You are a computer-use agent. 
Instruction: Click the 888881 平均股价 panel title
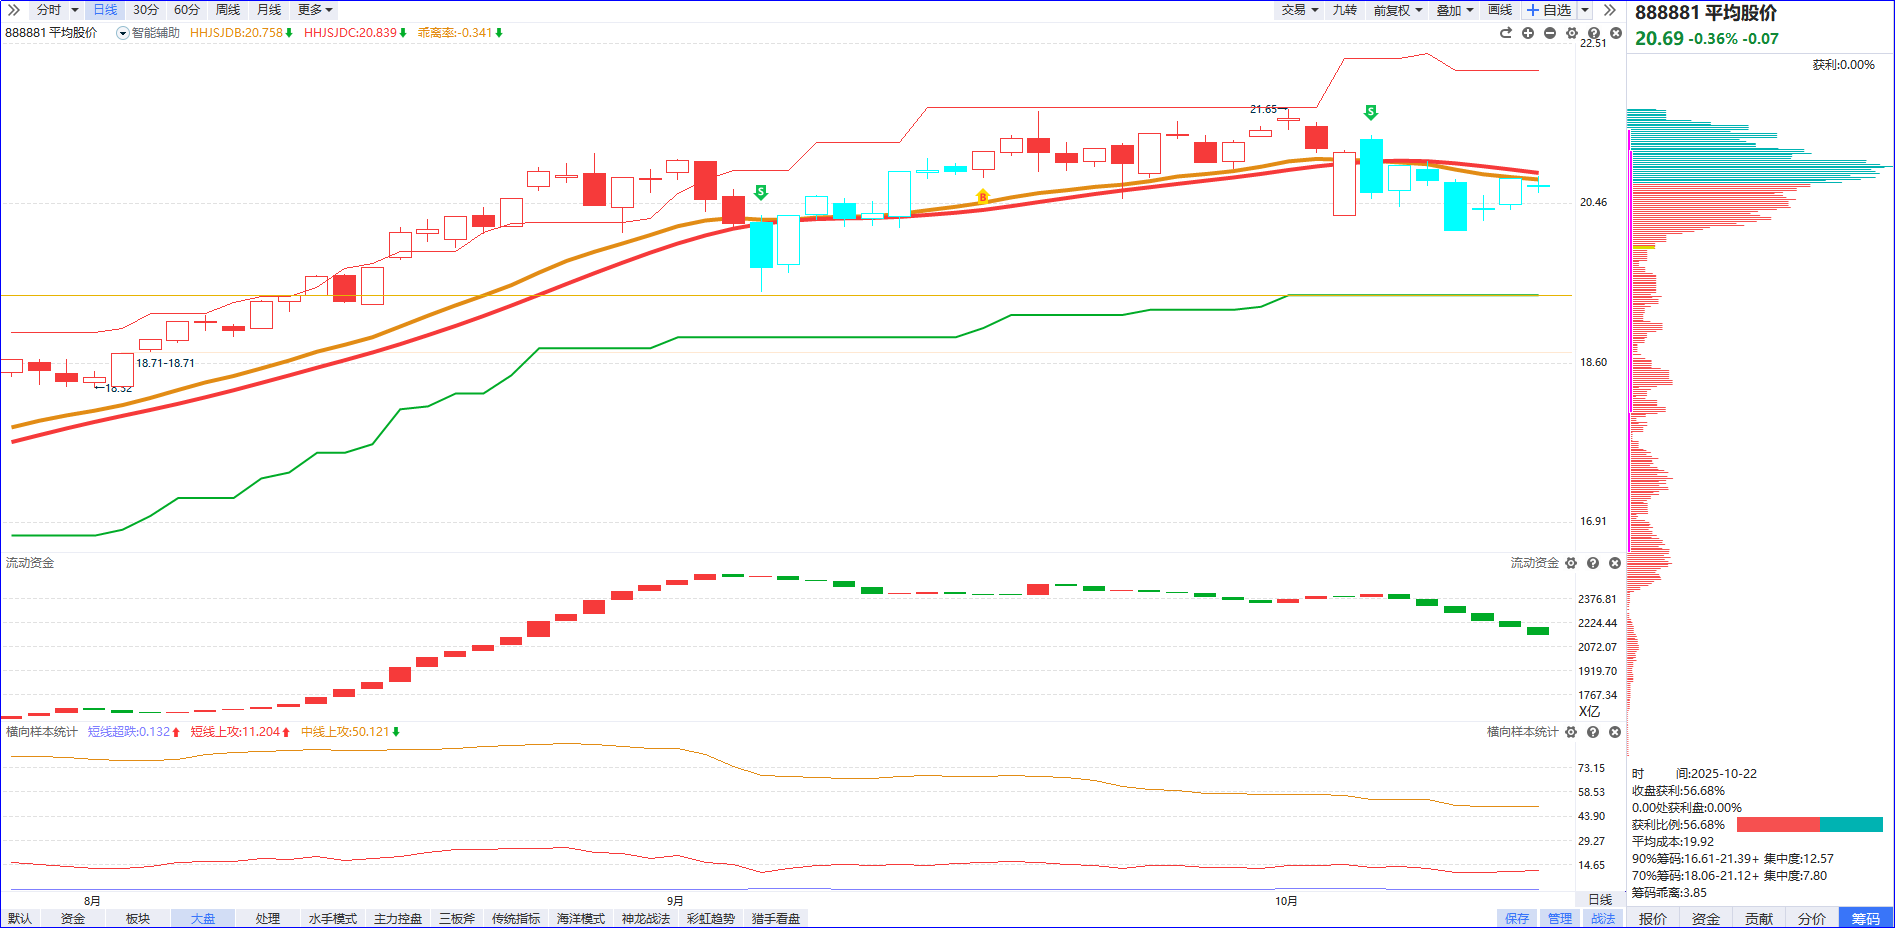coord(1706,13)
